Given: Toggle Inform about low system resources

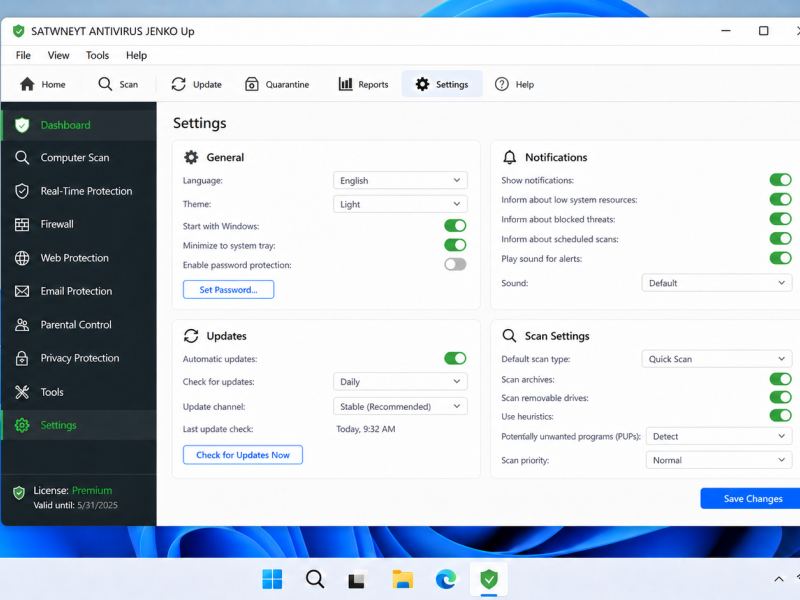Looking at the screenshot, I should click(x=781, y=199).
